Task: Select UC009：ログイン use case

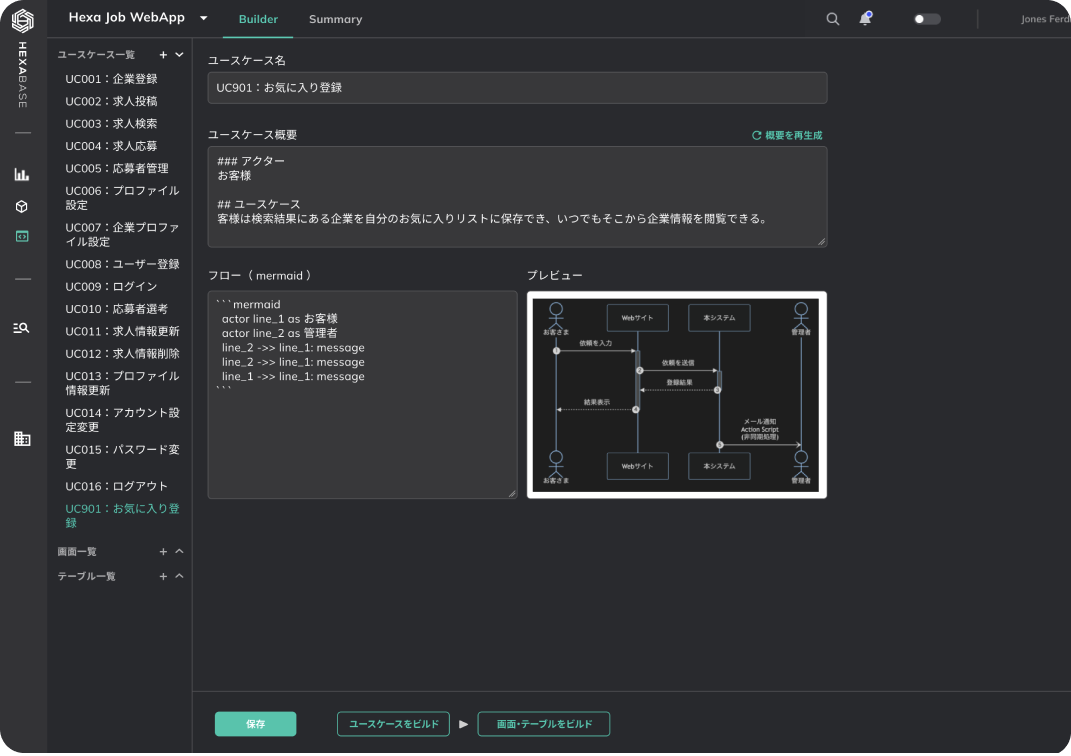Action: (111, 287)
